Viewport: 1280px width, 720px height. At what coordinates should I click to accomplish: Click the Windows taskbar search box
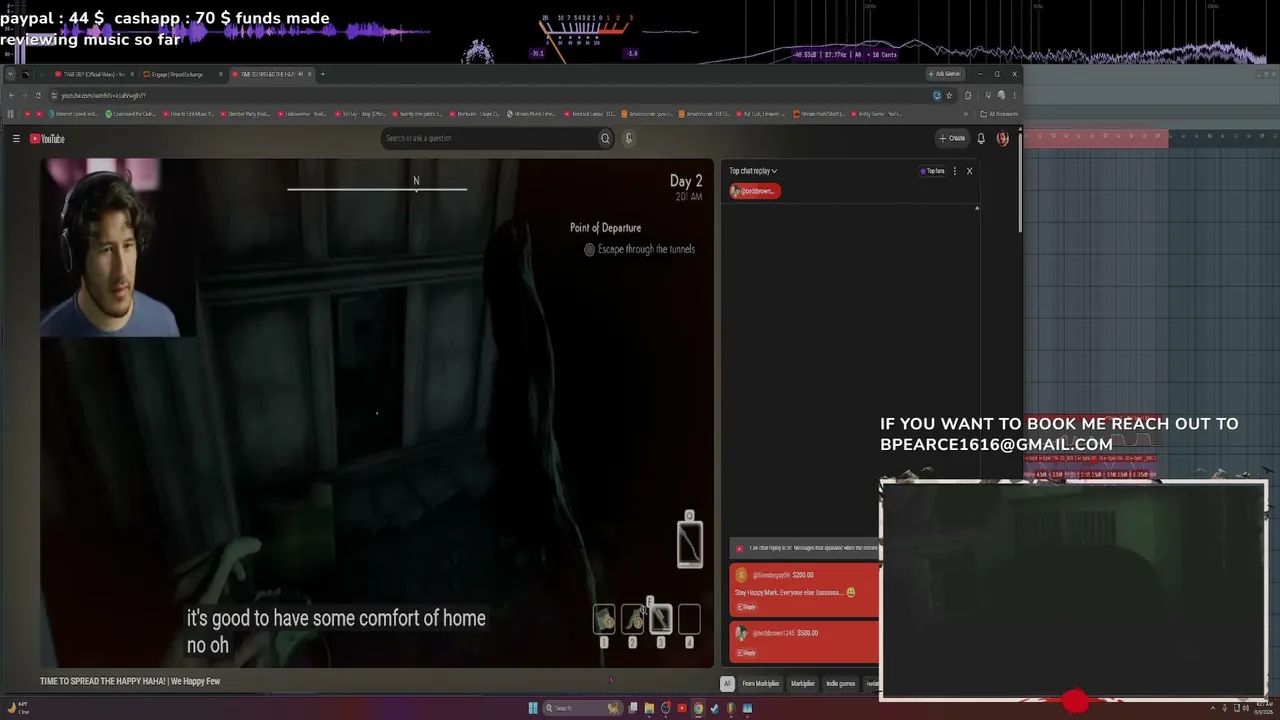click(583, 709)
